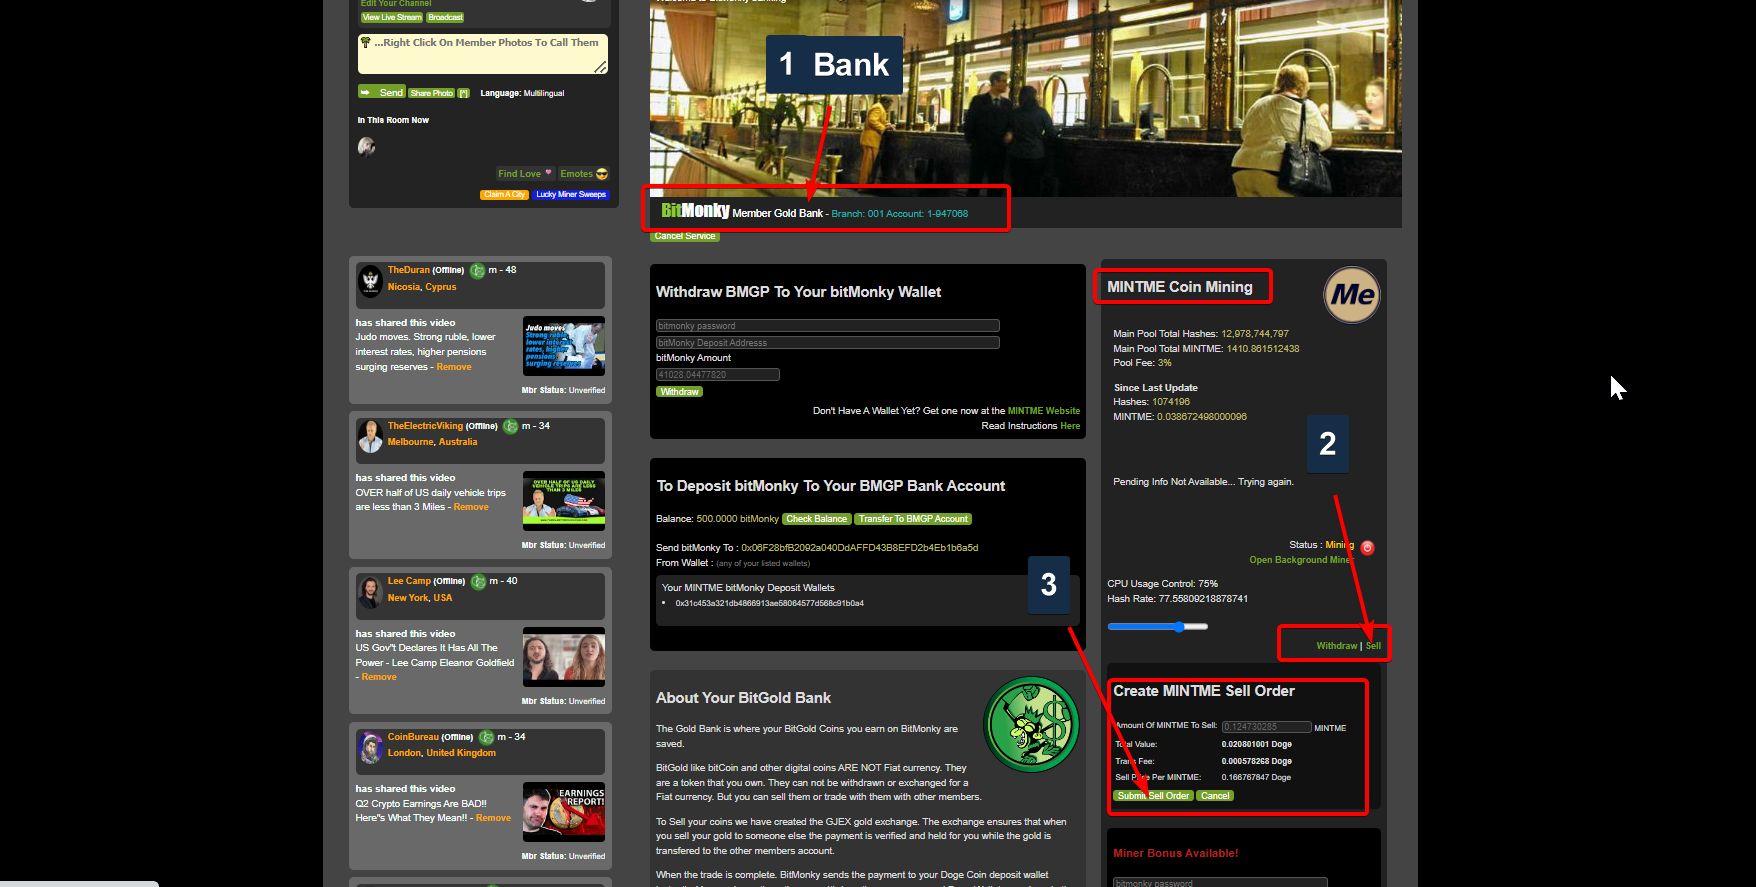The width and height of the screenshot is (1756, 887).
Task: Open CoinBureau username link
Action: pyautogui.click(x=413, y=737)
